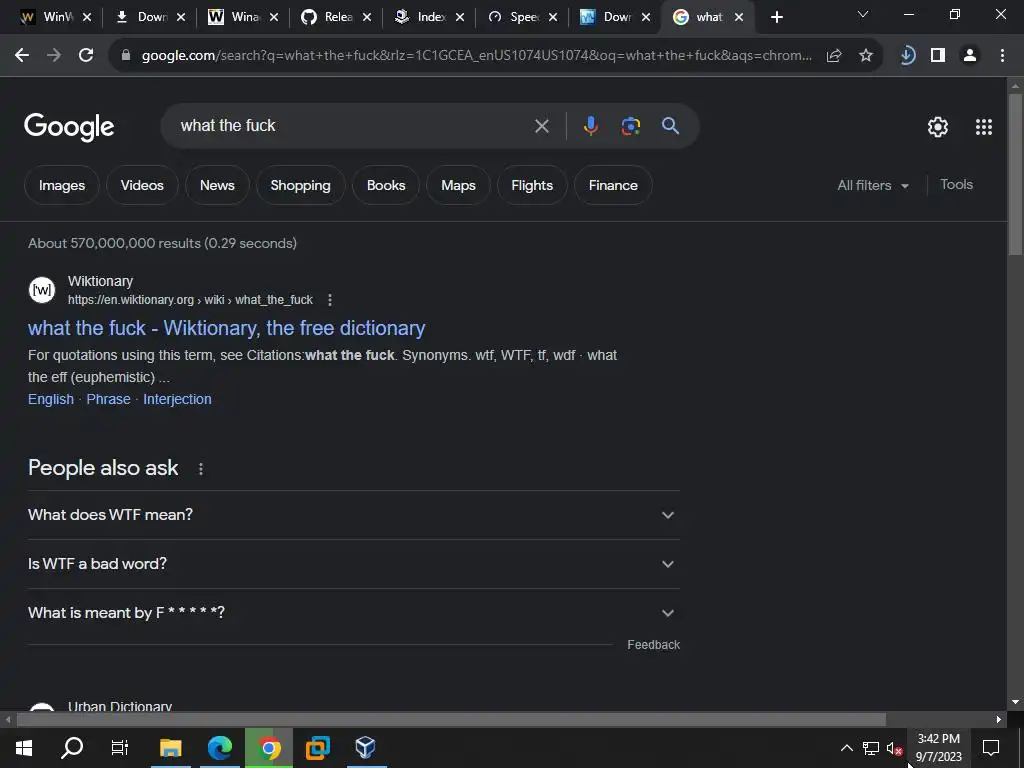Select the Images filter tab
The height and width of the screenshot is (768, 1024).
coord(62,185)
